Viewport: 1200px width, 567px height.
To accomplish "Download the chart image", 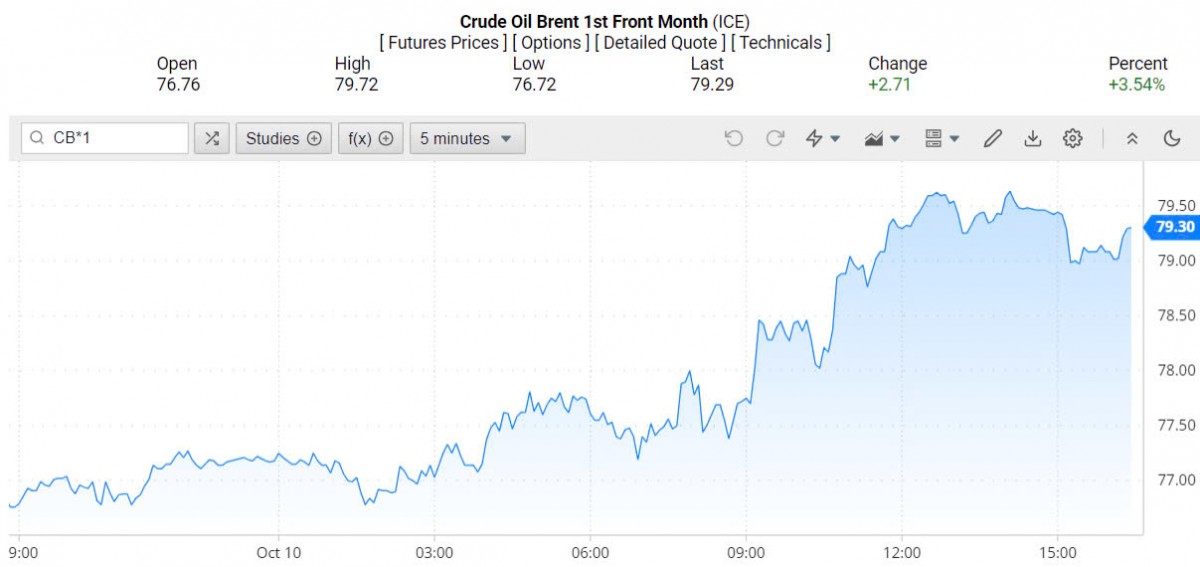I will 1033,139.
